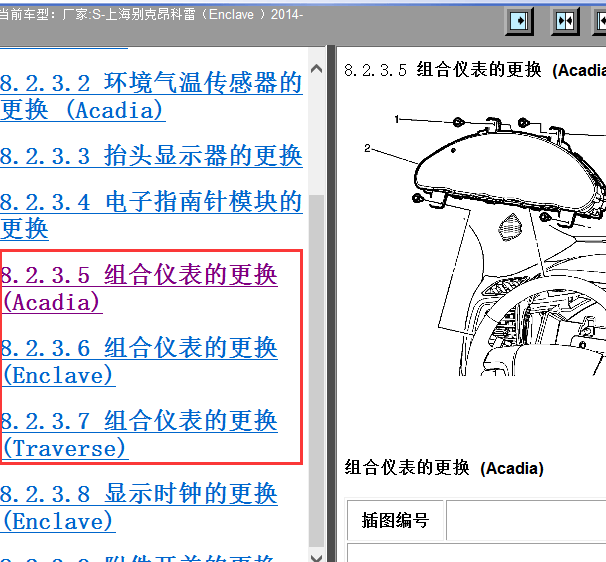This screenshot has height=562, width=606.
Task: Open link 8.2.3.4 电子指南针模块的更换
Action: [151, 215]
